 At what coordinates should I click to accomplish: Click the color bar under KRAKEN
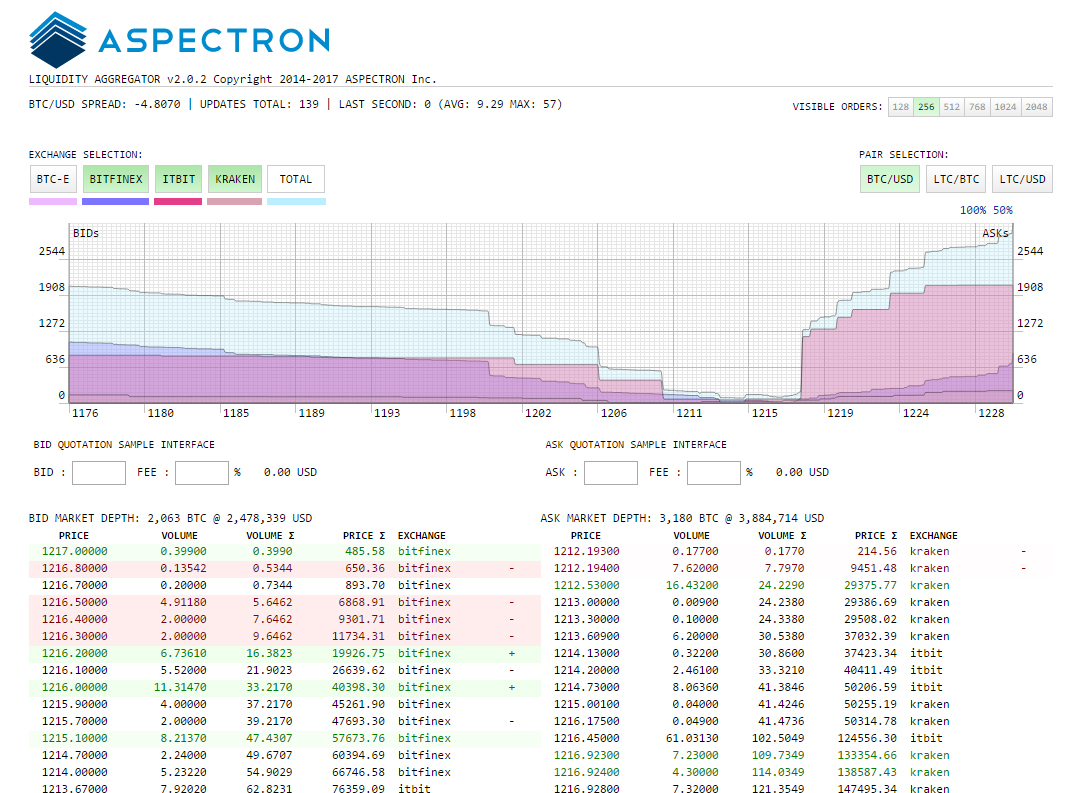click(x=235, y=202)
